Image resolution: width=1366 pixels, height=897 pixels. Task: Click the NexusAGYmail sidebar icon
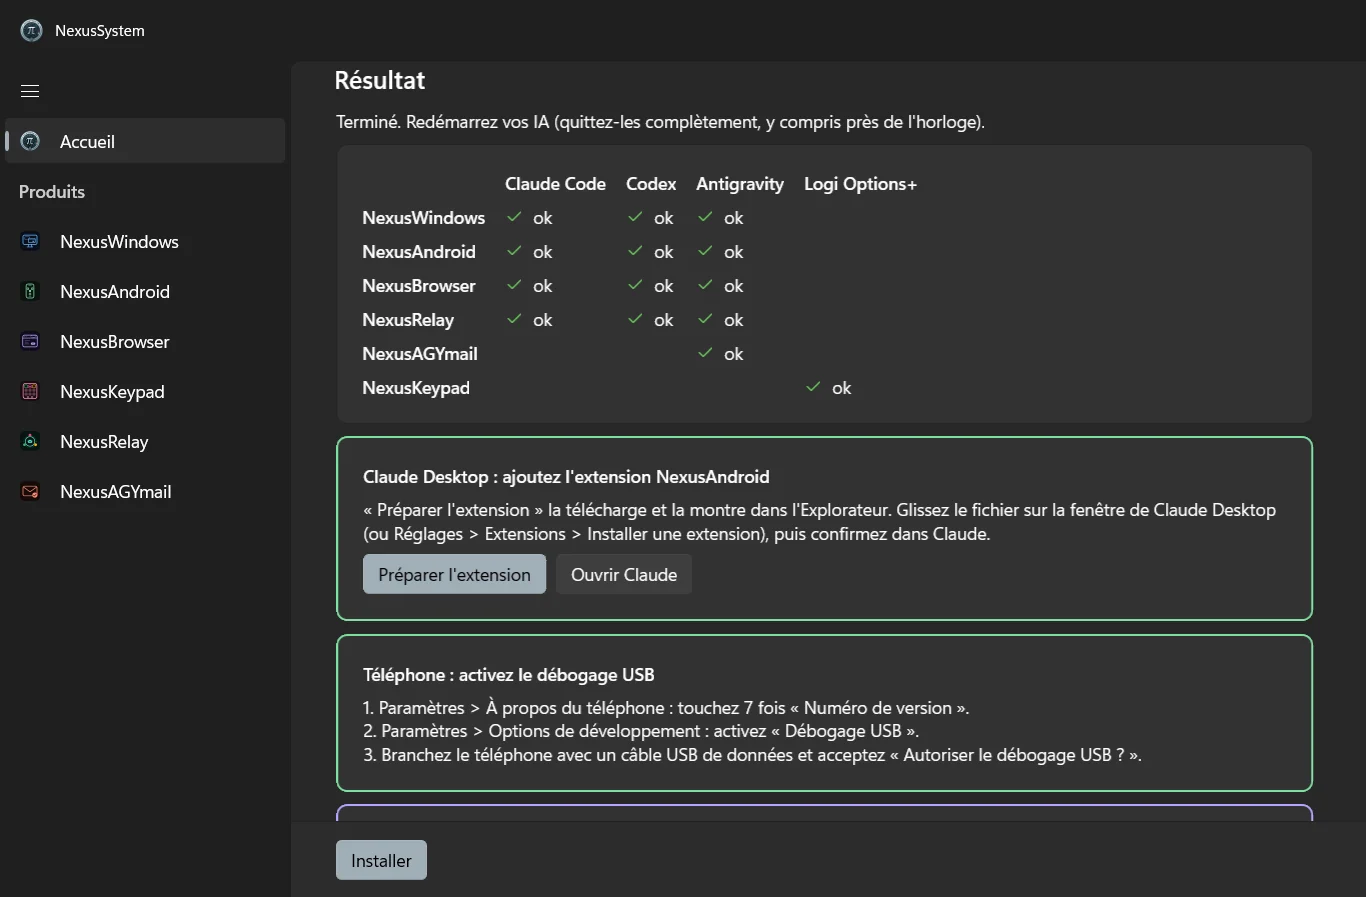30,491
